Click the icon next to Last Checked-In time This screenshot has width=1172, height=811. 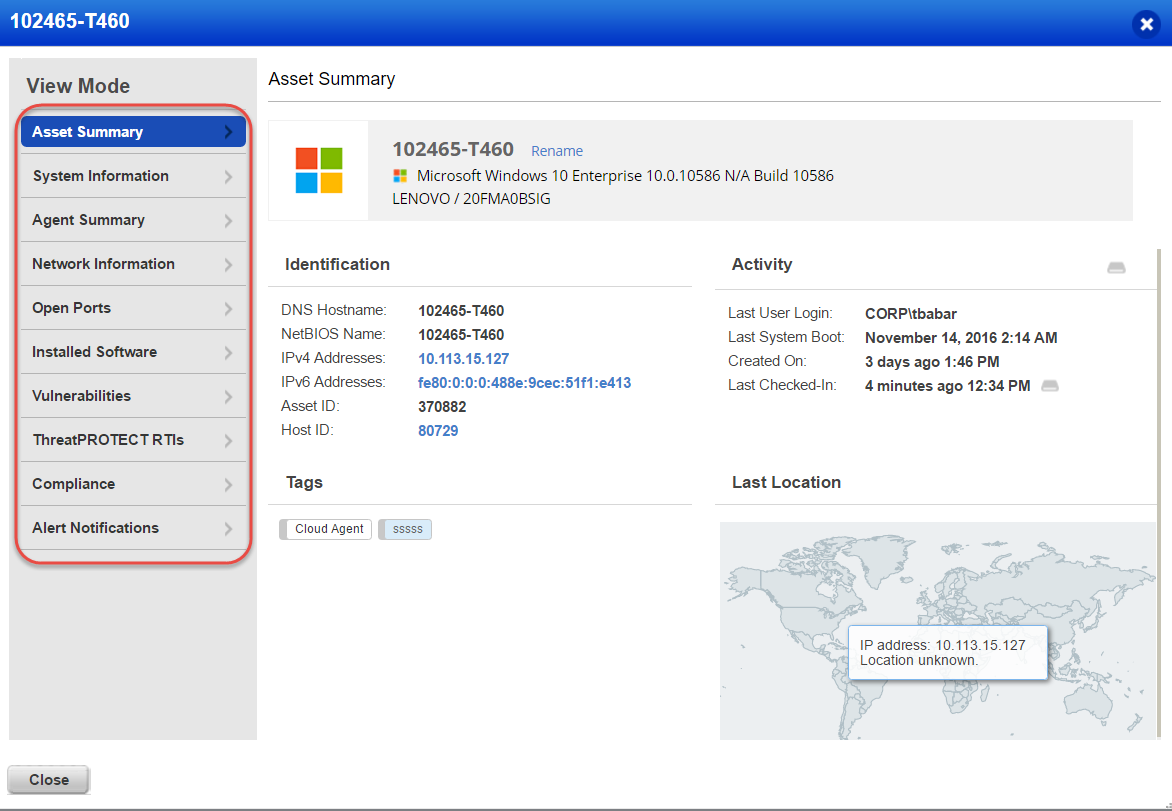(1050, 386)
